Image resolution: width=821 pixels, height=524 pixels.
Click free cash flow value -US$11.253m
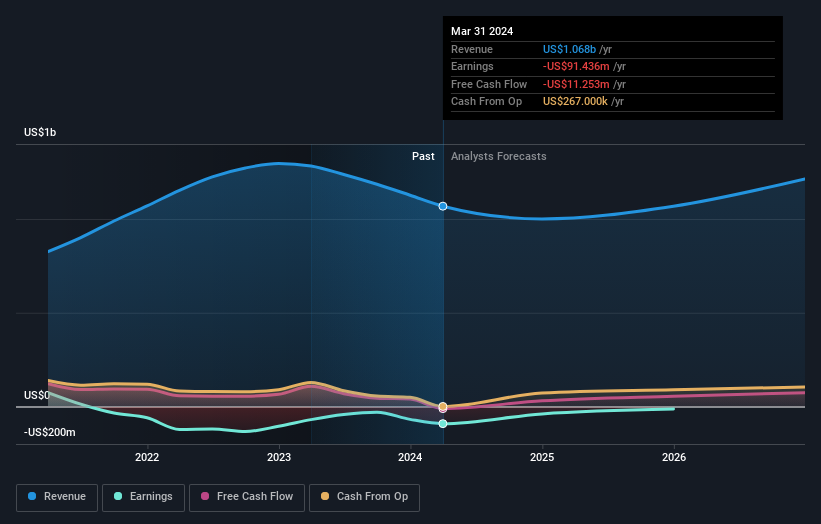pos(576,84)
